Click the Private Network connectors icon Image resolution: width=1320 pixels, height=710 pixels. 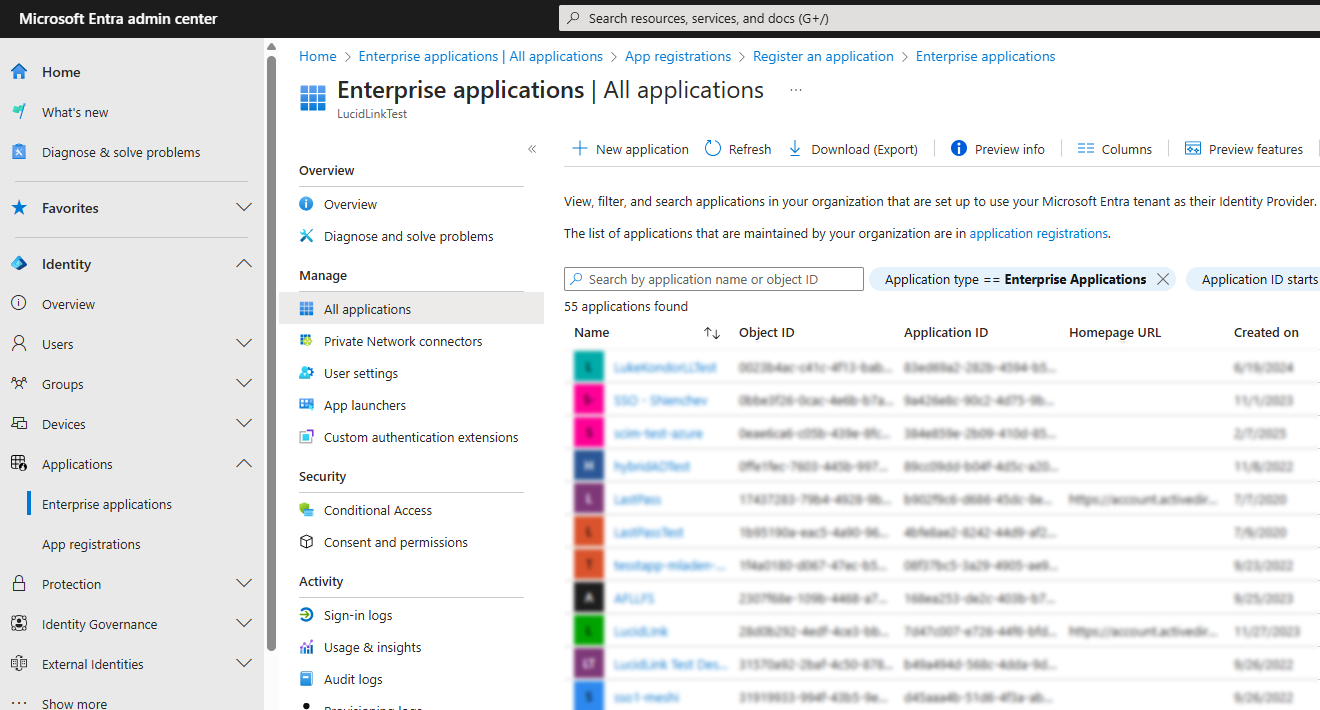coord(306,341)
